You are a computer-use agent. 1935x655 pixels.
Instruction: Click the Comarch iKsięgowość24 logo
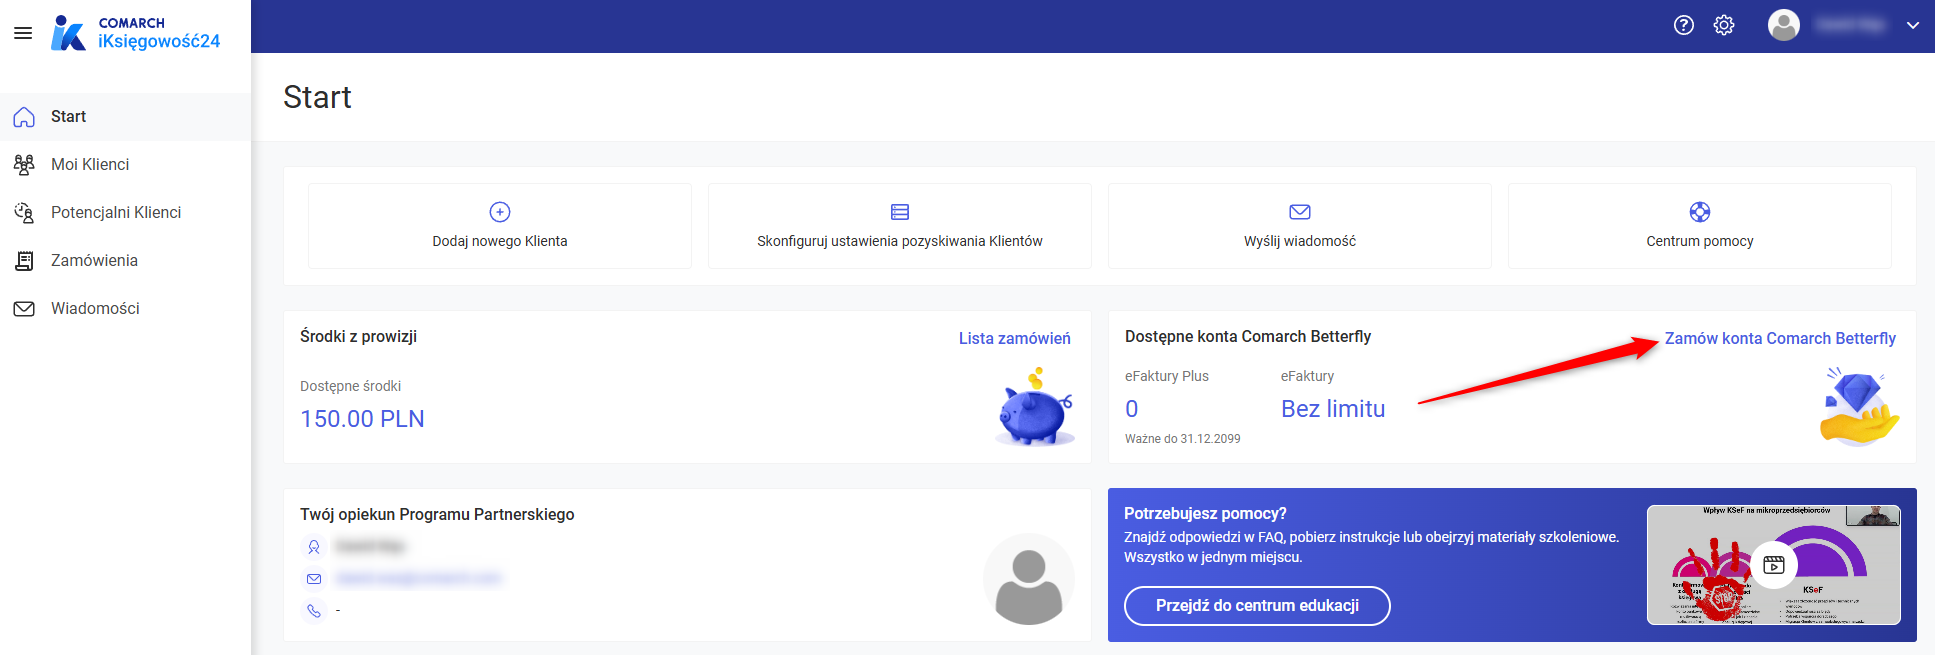point(135,33)
